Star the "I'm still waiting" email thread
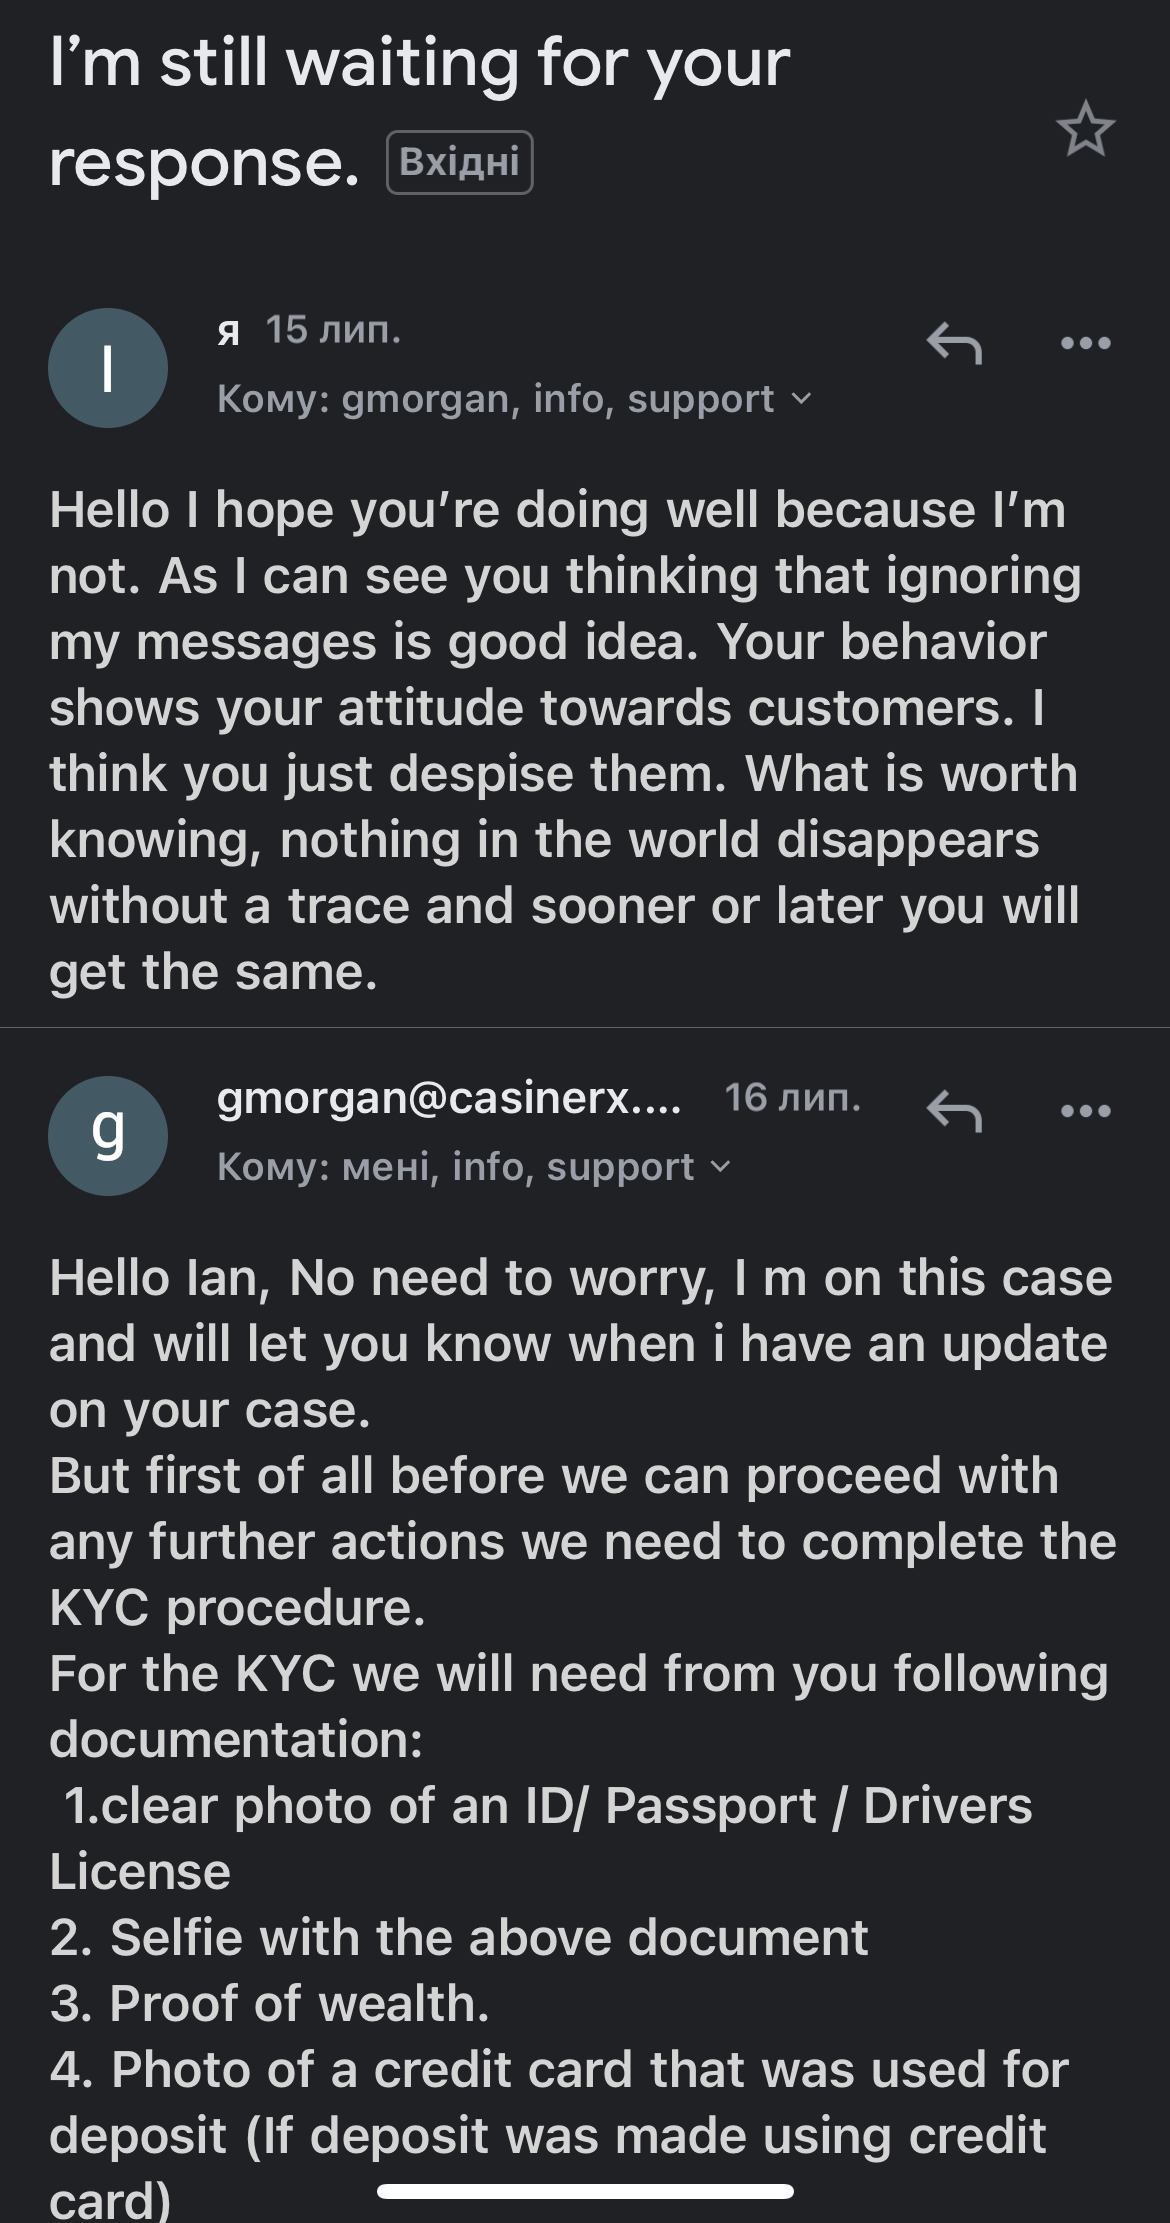 [1085, 129]
